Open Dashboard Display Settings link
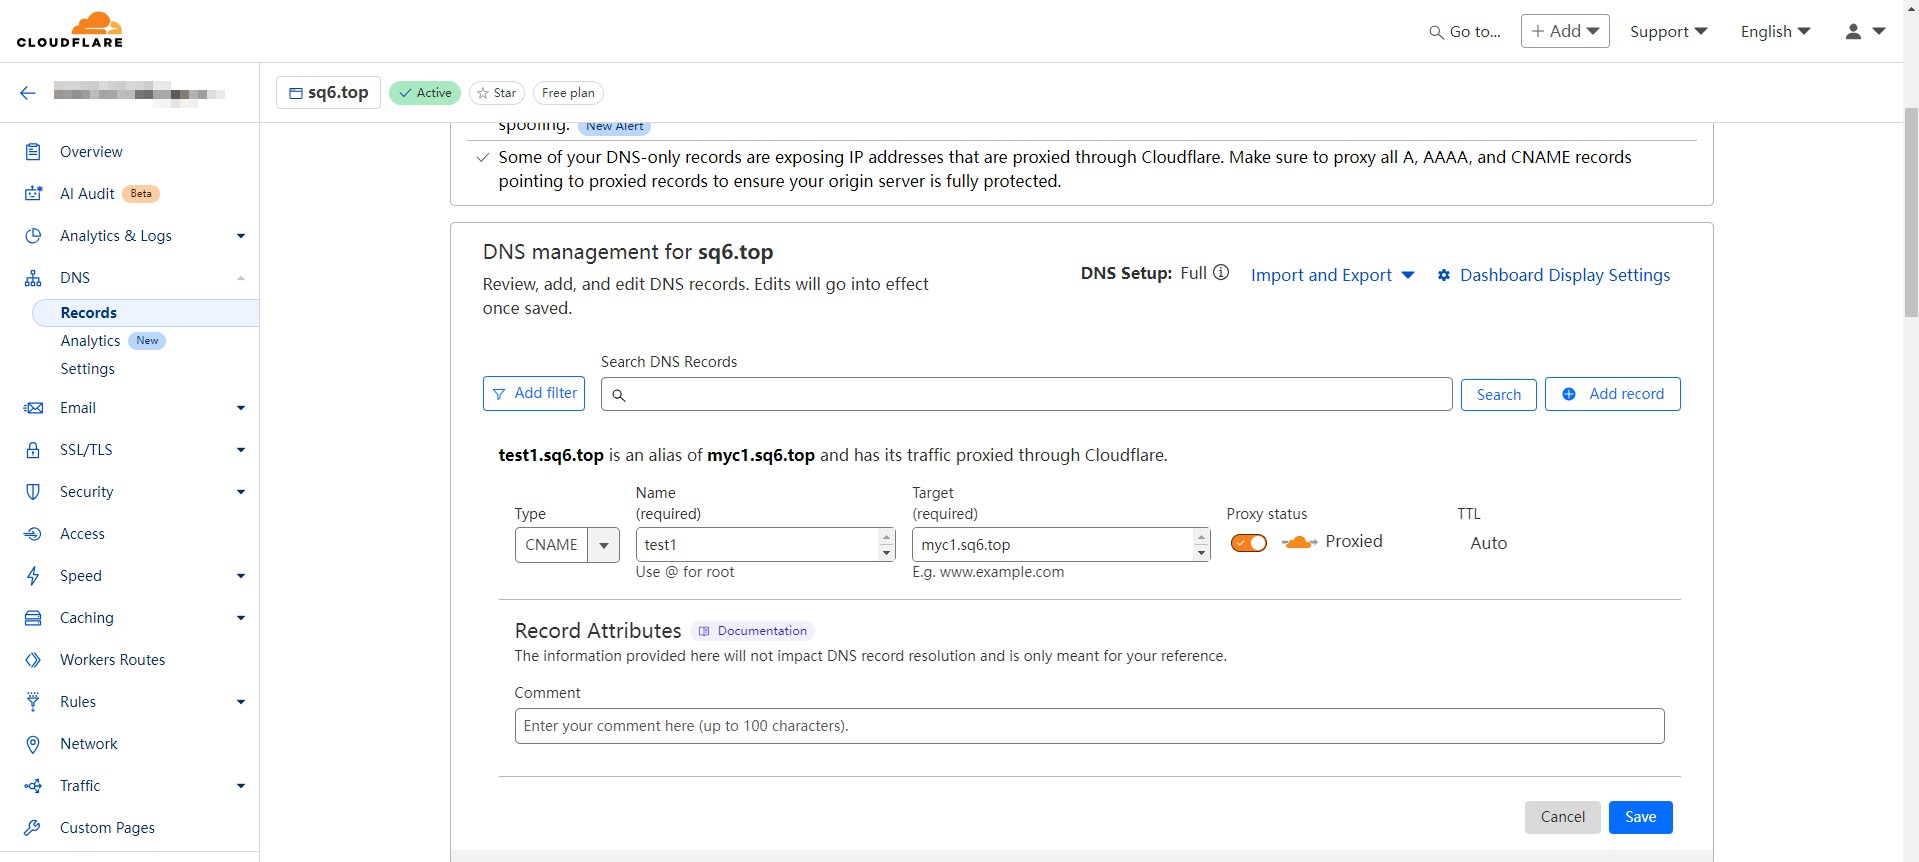The image size is (1919, 862). (1564, 275)
